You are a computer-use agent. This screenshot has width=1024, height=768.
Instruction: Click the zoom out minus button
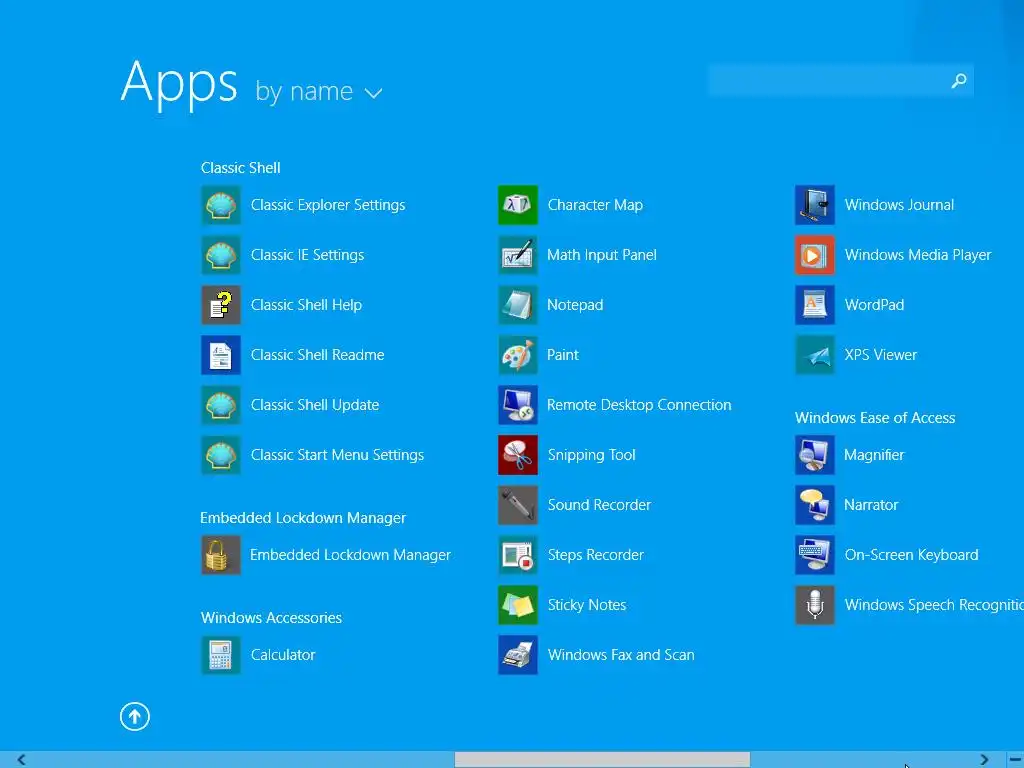point(1015,760)
